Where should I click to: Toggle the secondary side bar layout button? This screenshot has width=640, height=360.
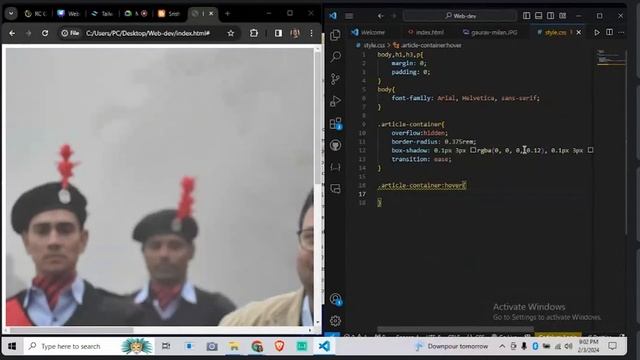551,16
